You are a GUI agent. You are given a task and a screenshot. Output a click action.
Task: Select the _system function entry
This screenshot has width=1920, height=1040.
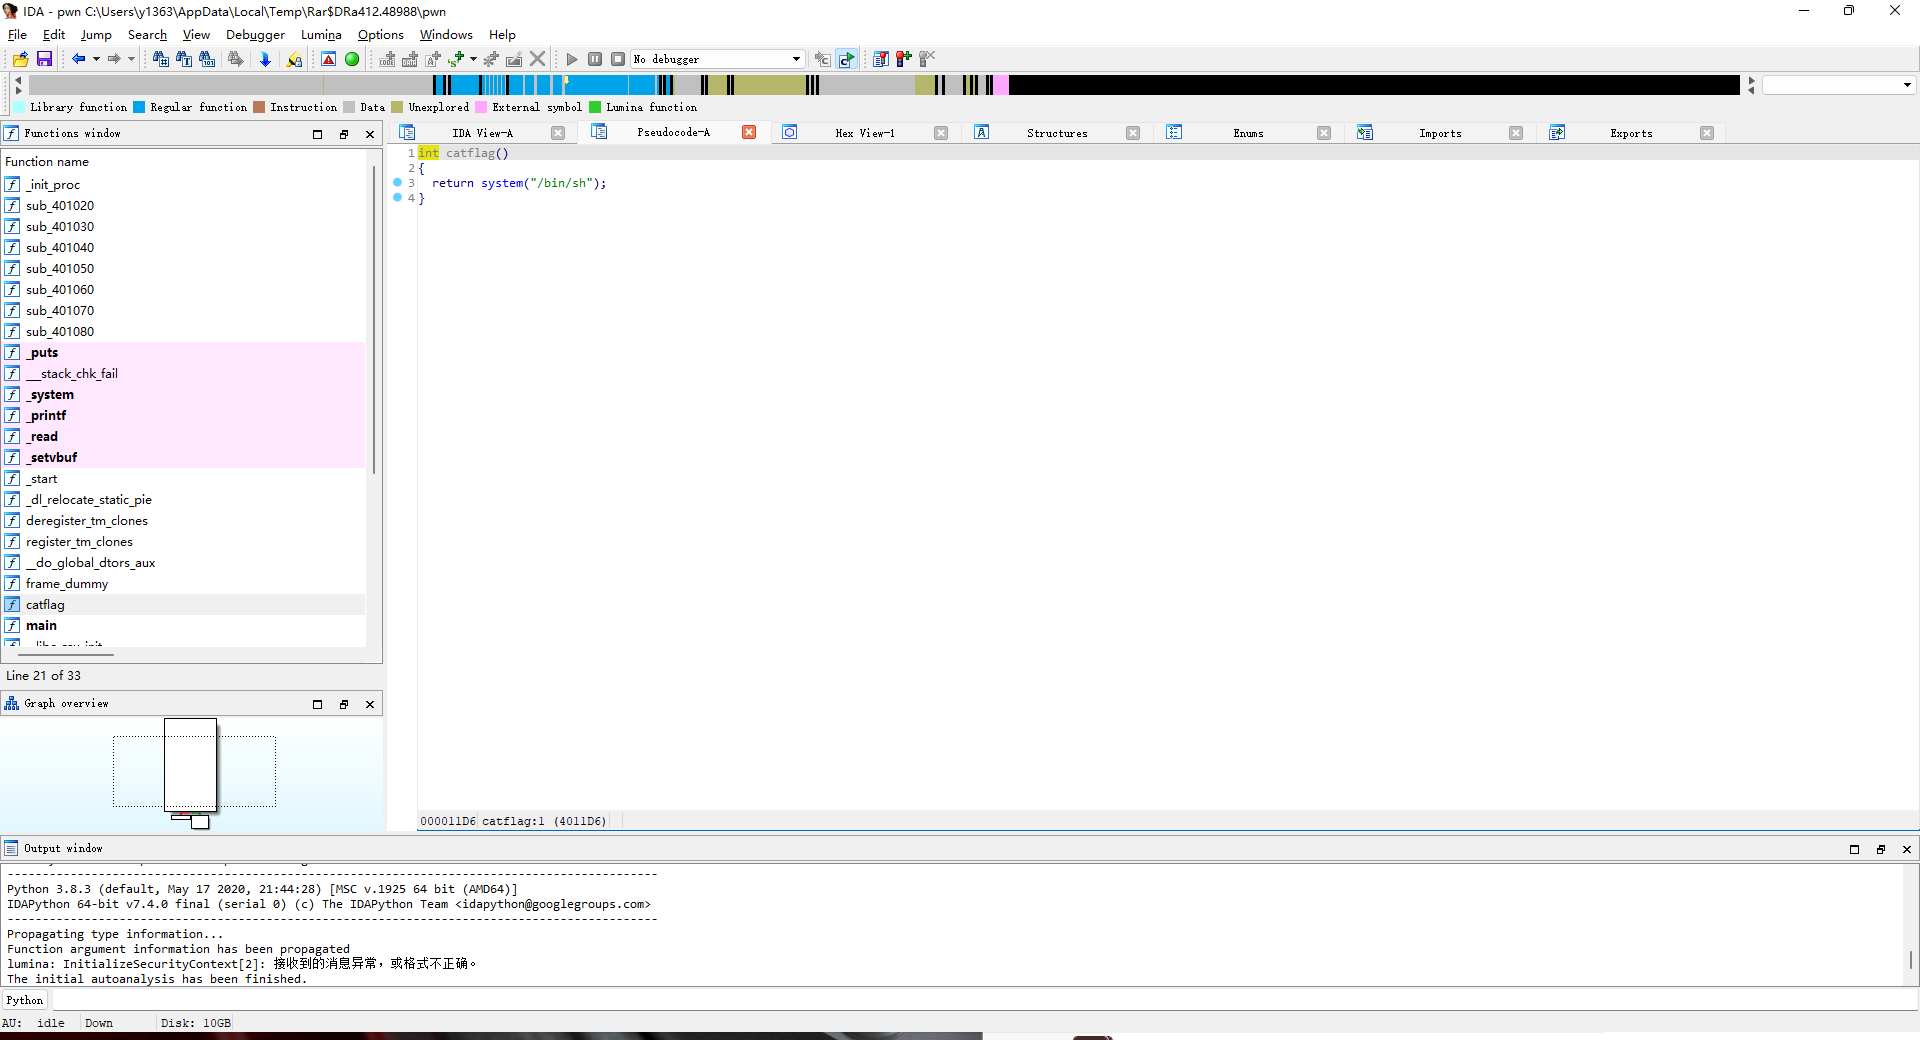point(184,395)
